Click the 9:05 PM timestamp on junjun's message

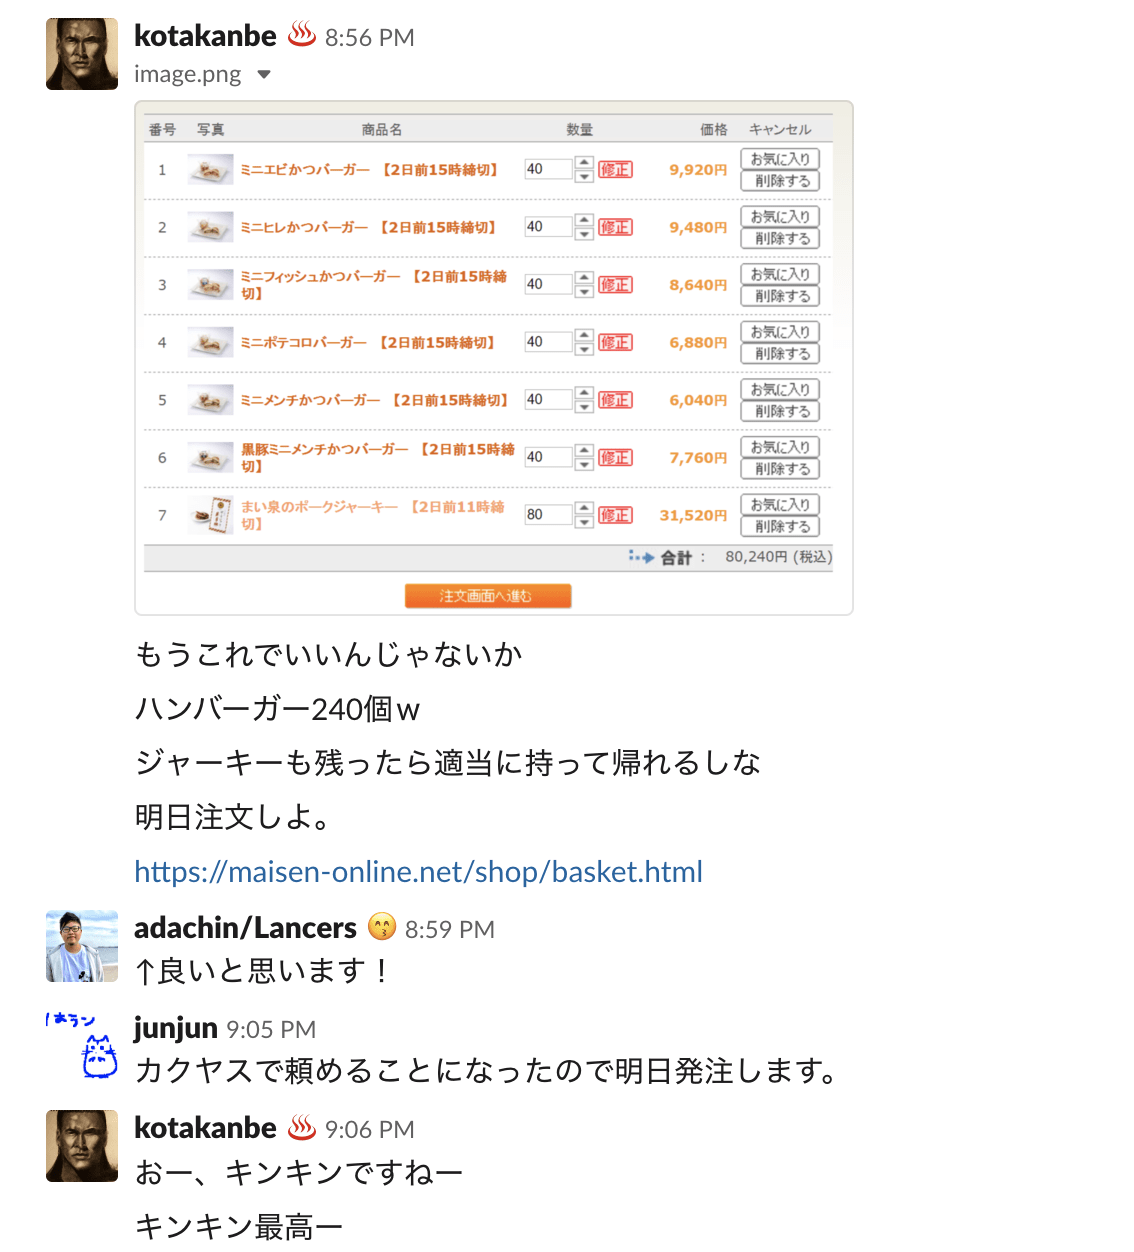271,1030
